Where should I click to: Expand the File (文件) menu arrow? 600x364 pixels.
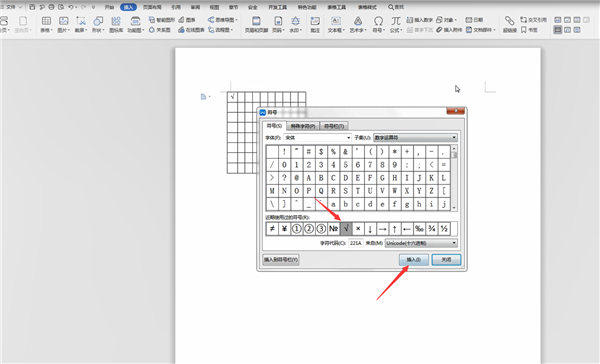tap(20, 7)
